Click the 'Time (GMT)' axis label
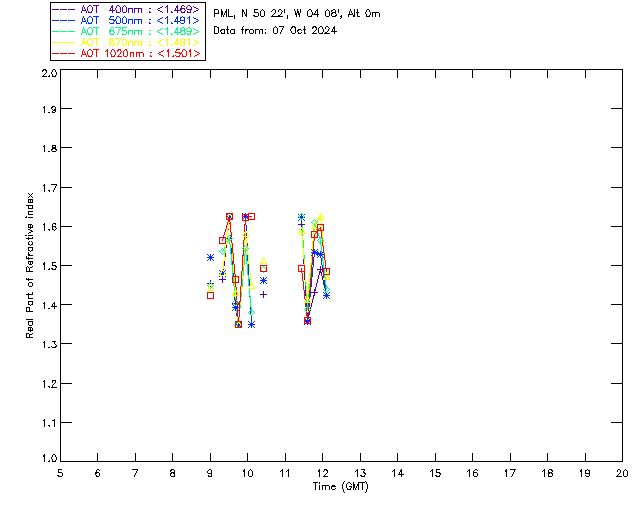640x512 pixels. pos(340,487)
